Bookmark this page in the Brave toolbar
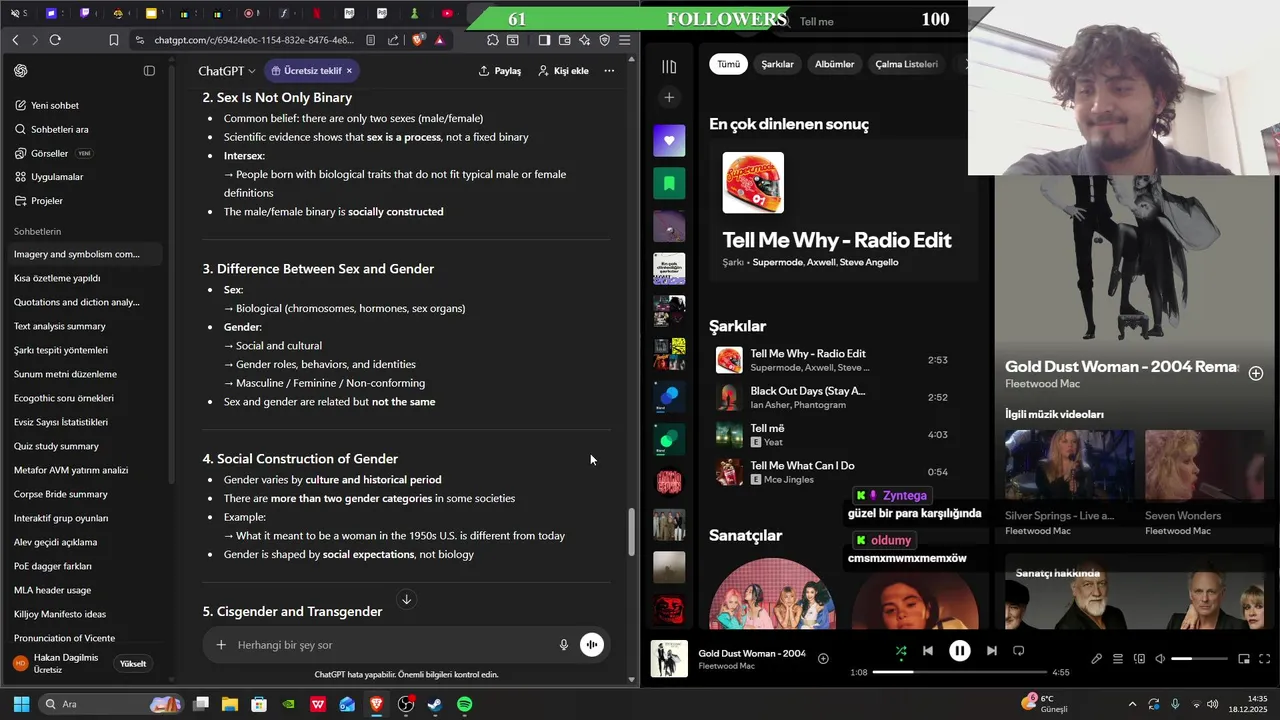 [114, 40]
